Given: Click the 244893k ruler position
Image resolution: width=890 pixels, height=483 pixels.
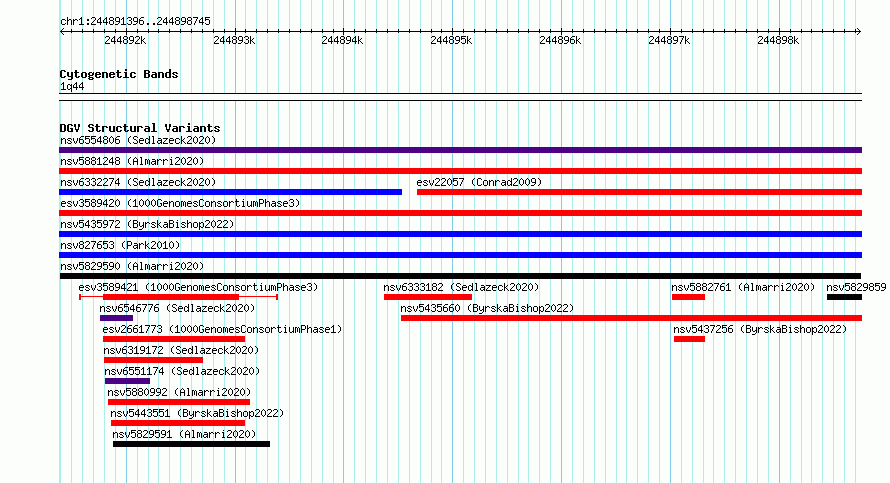Looking at the screenshot, I should 234,40.
